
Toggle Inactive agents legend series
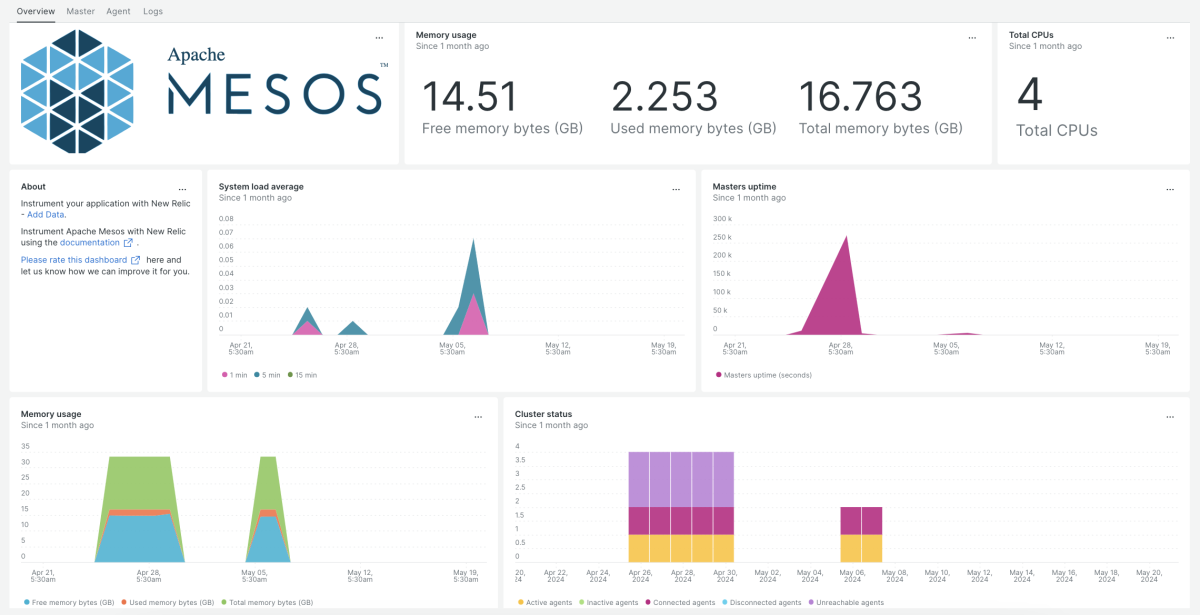pyautogui.click(x=609, y=602)
